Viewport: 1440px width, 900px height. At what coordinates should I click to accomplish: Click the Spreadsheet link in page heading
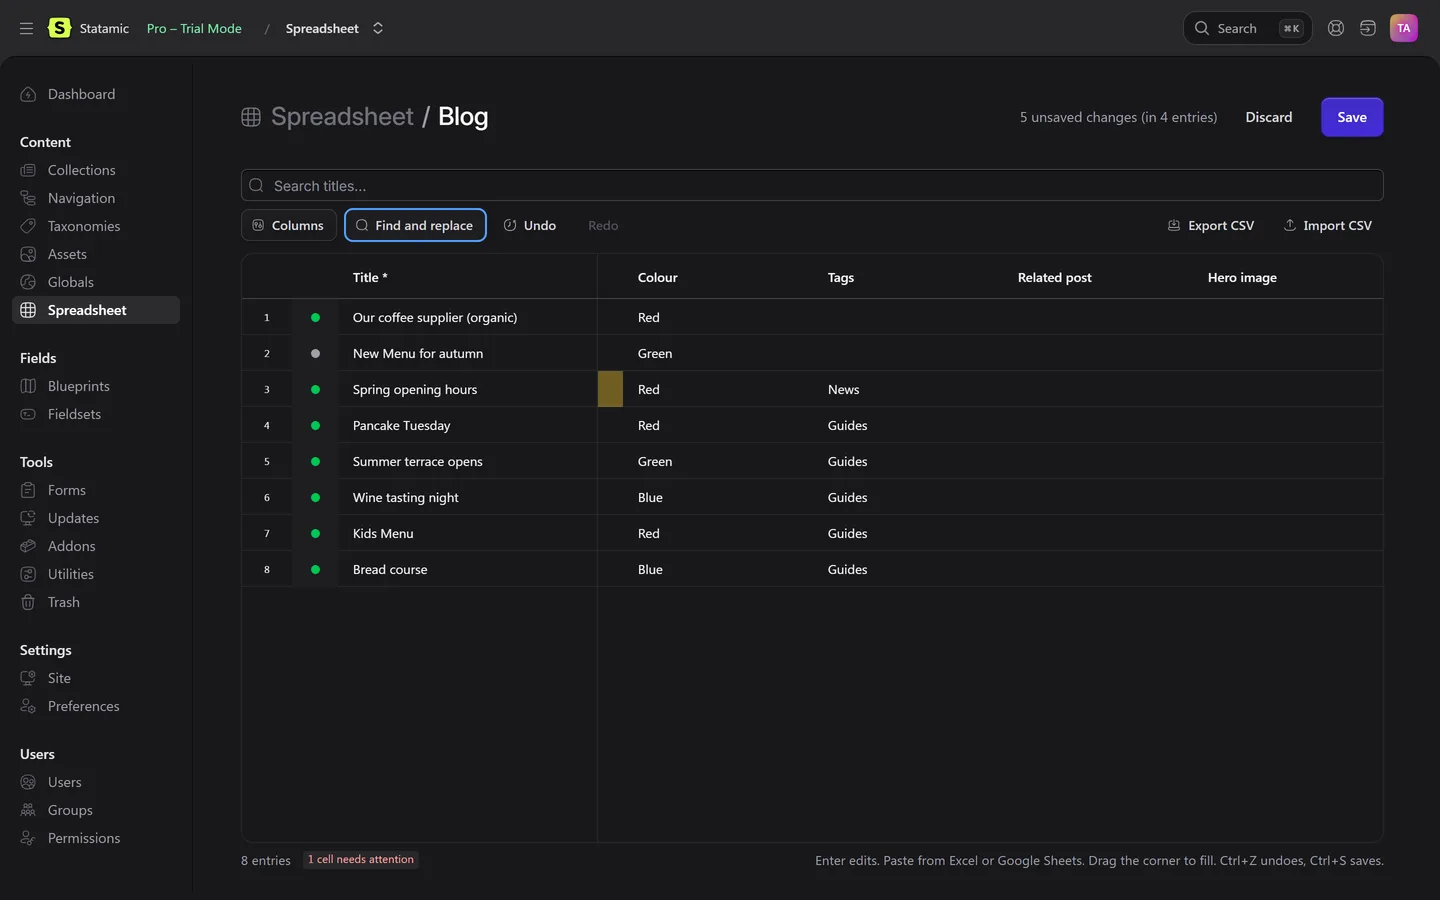tap(342, 117)
